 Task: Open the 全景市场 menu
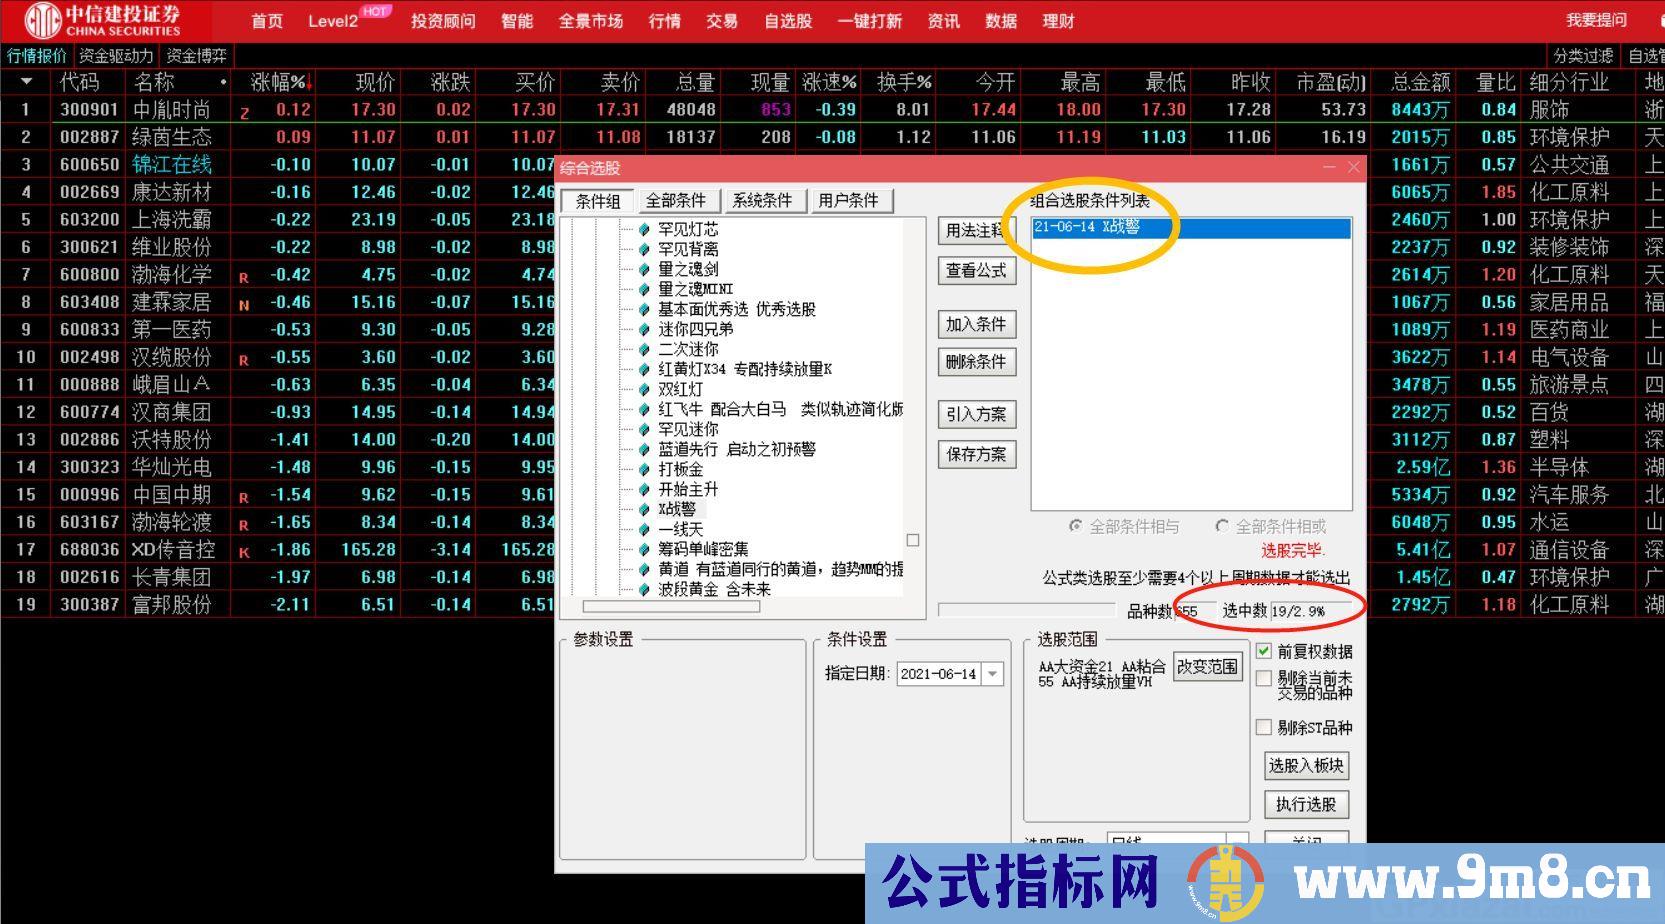tap(591, 21)
